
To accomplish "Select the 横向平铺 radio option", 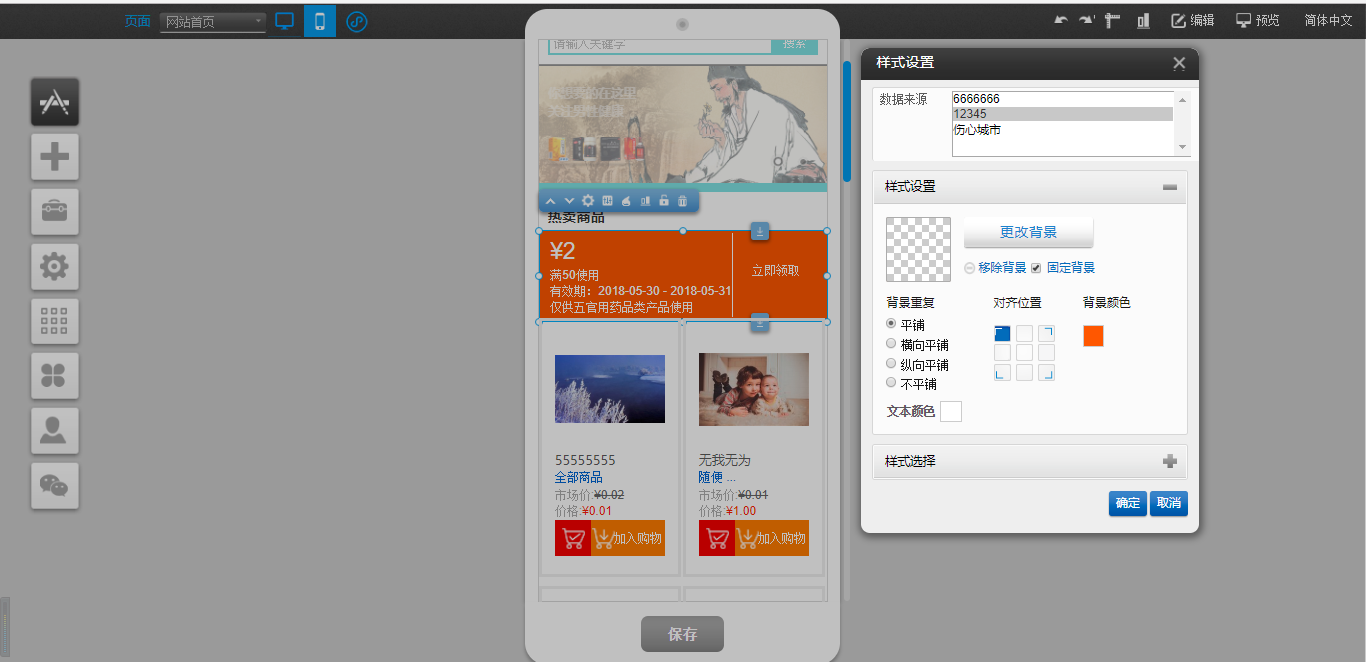I will click(x=891, y=344).
